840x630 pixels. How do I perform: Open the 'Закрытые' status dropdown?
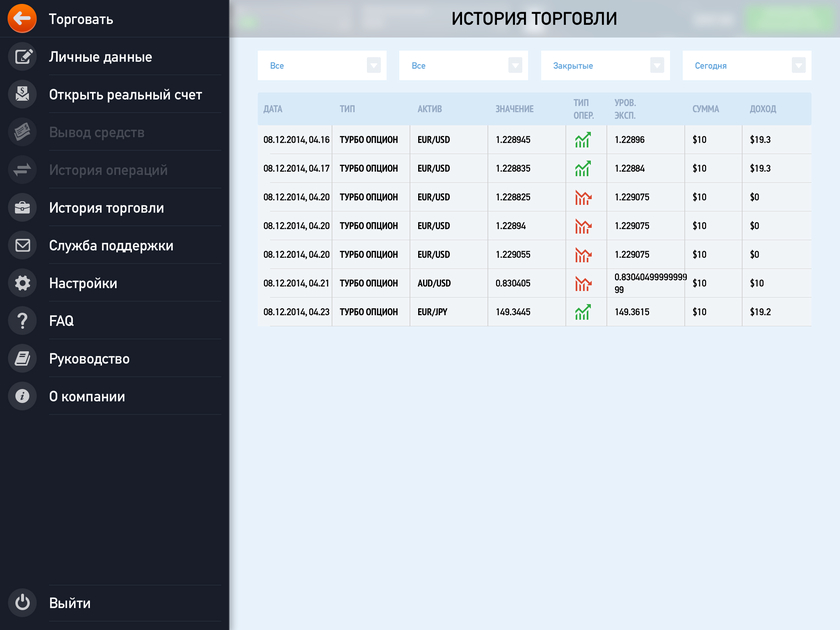[x=605, y=65]
